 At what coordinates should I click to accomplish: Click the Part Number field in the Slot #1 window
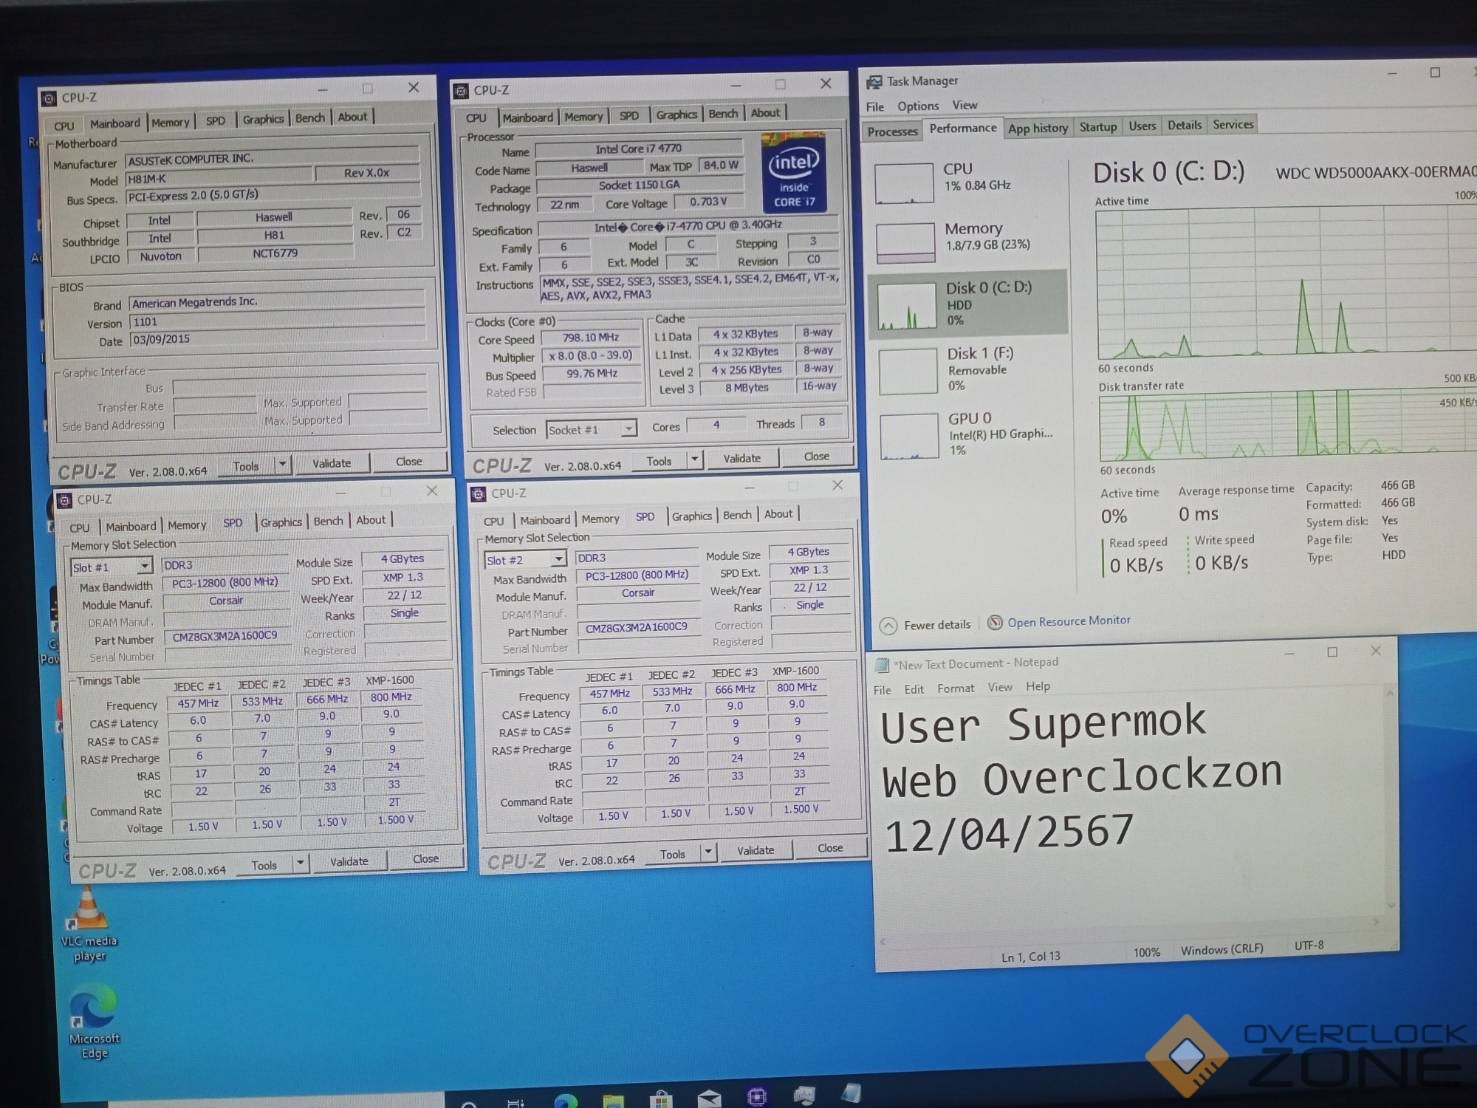(x=225, y=637)
